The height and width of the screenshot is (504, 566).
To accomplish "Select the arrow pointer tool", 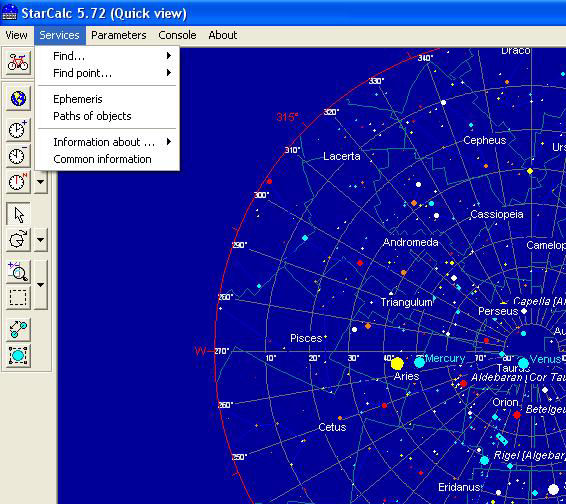I will tap(18, 214).
